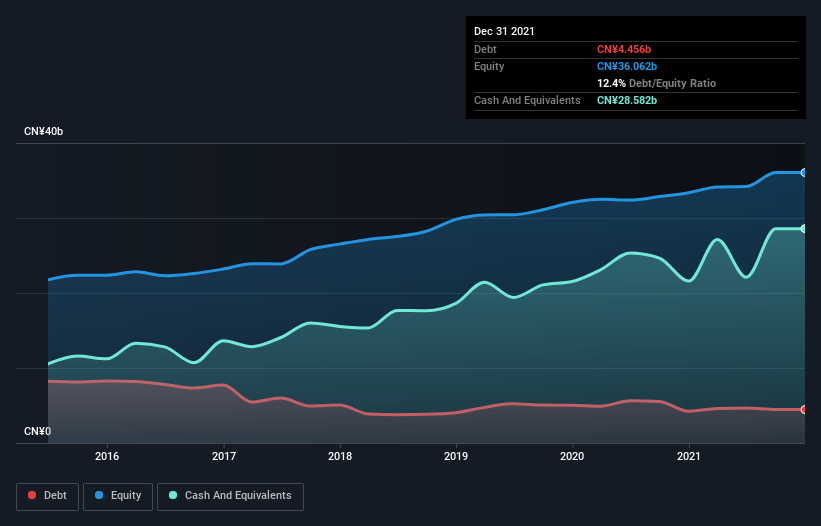The height and width of the screenshot is (526, 821).
Task: Select the 2018 x-axis label
Action: point(340,457)
